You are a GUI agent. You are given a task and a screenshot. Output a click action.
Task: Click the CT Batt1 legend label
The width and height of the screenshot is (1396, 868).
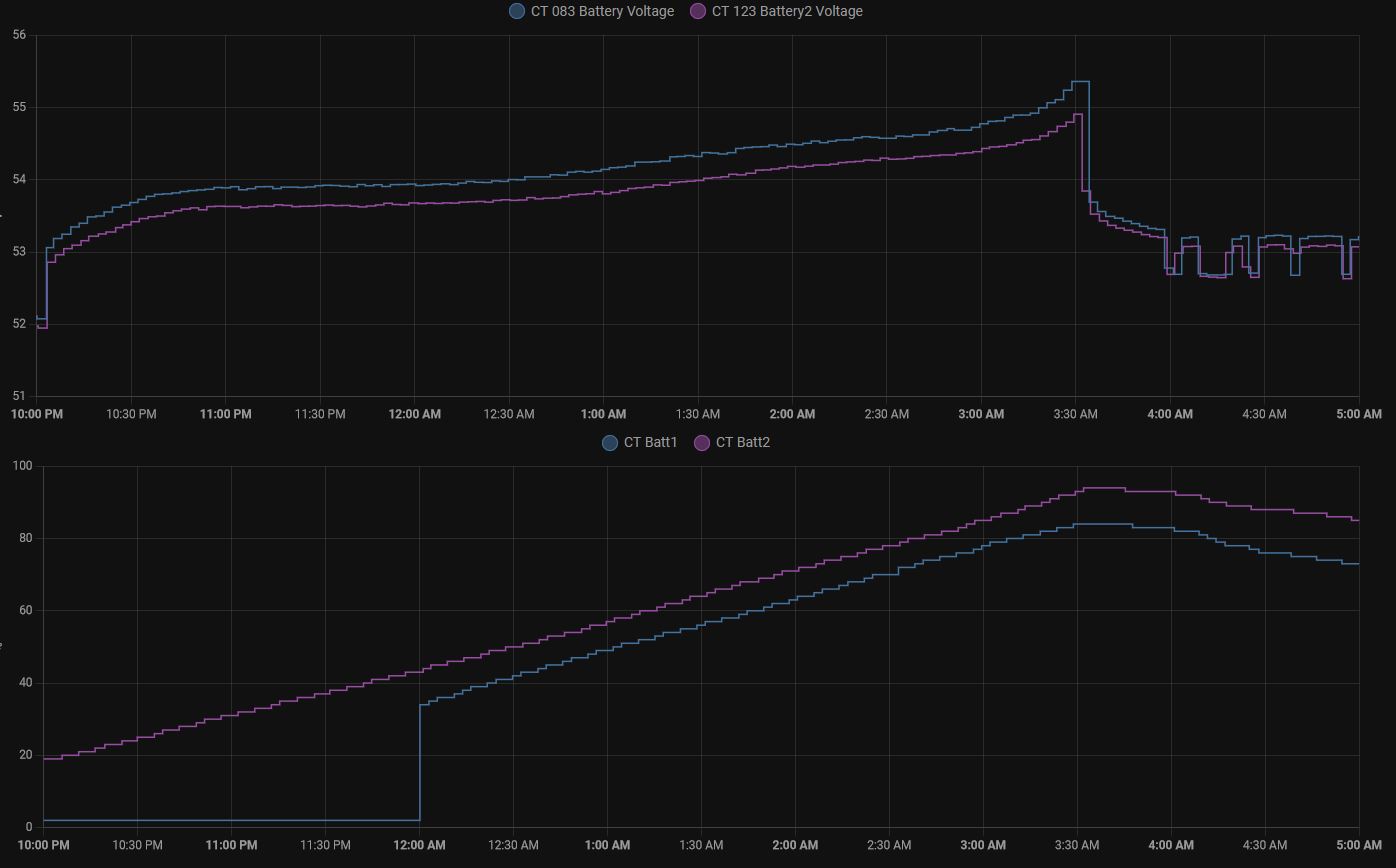tap(651, 442)
